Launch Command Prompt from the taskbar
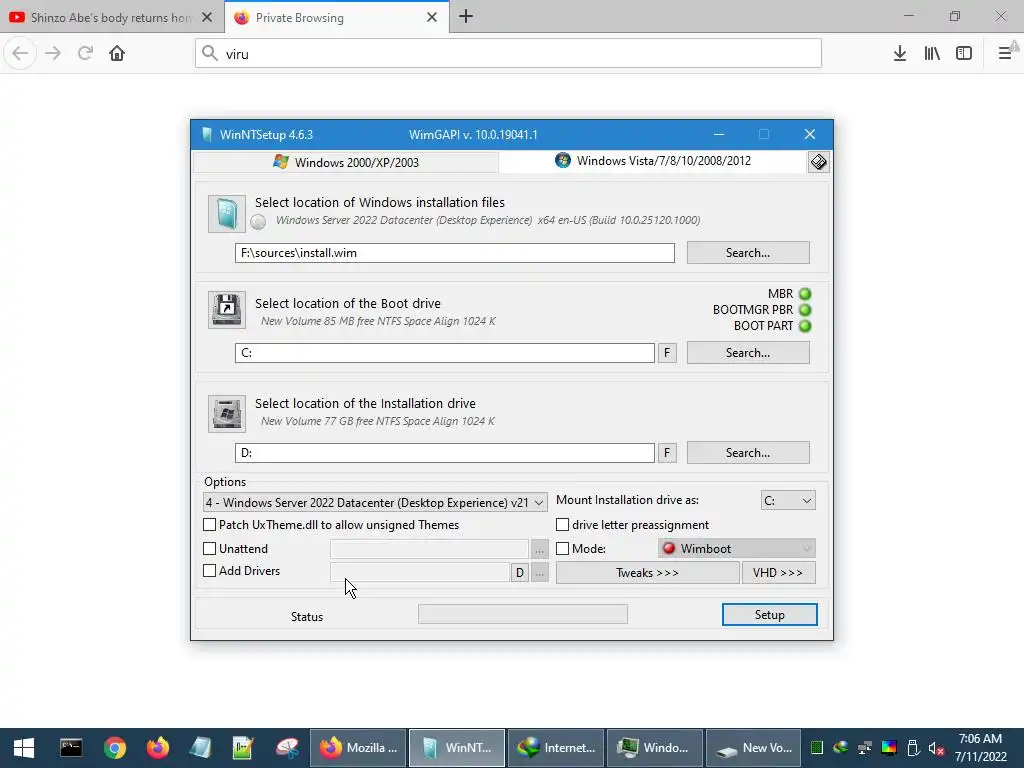The width and height of the screenshot is (1024, 768). pyautogui.click(x=71, y=748)
